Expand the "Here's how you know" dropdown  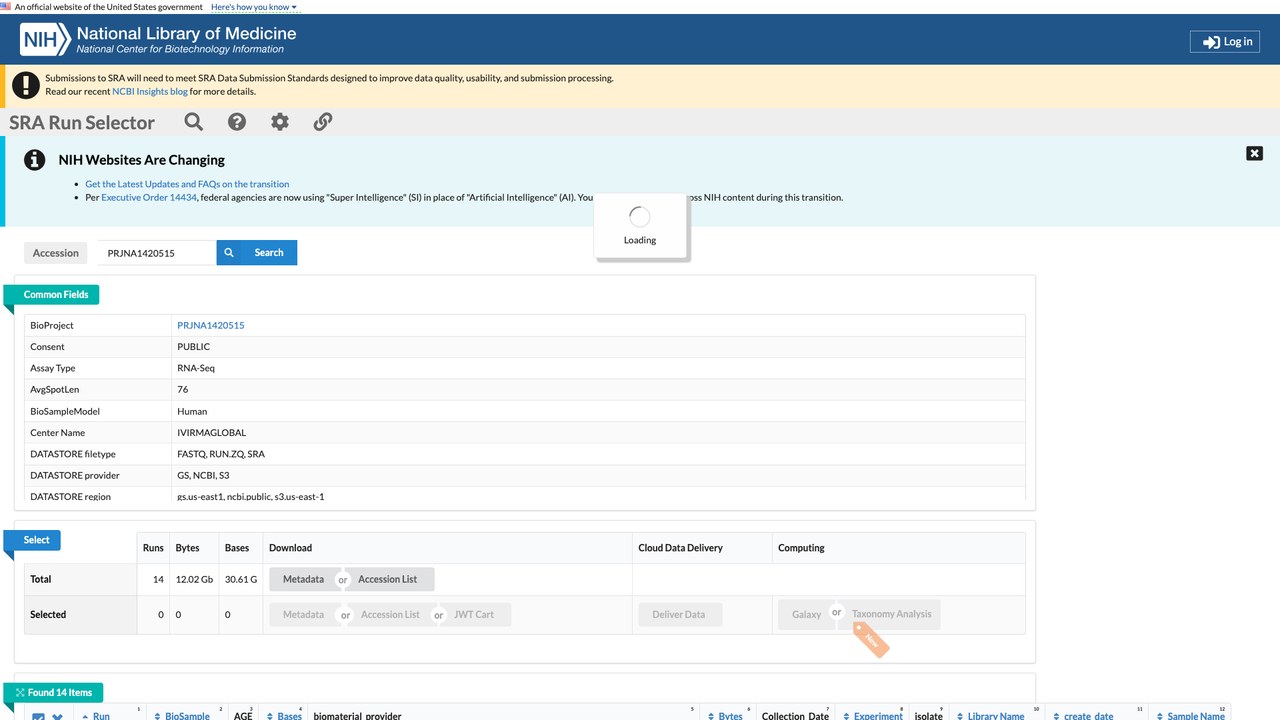254,7
